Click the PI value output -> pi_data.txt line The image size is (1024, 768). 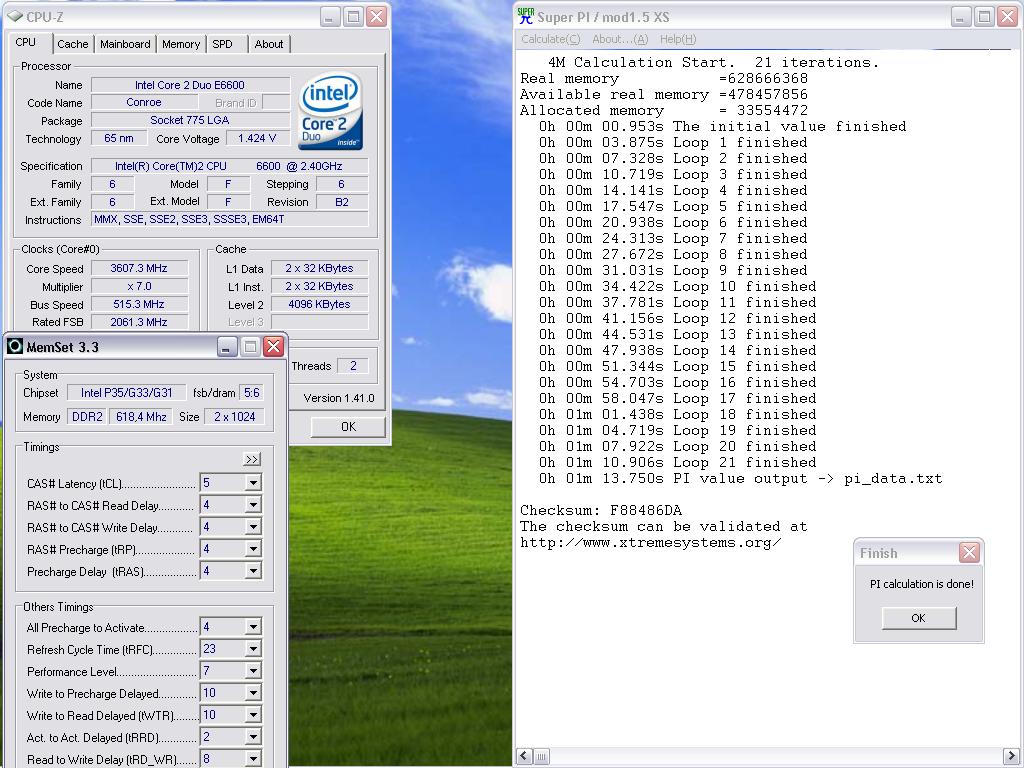click(x=741, y=479)
